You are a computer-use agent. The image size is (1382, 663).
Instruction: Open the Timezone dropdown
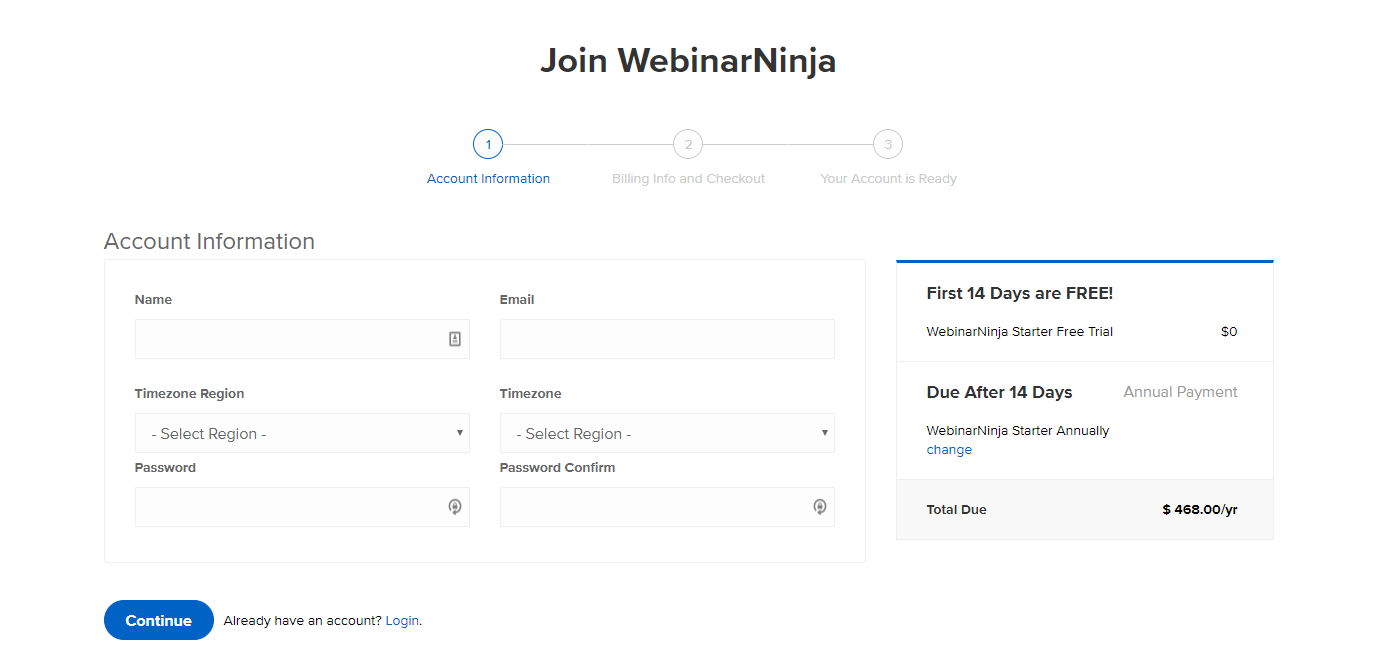667,433
